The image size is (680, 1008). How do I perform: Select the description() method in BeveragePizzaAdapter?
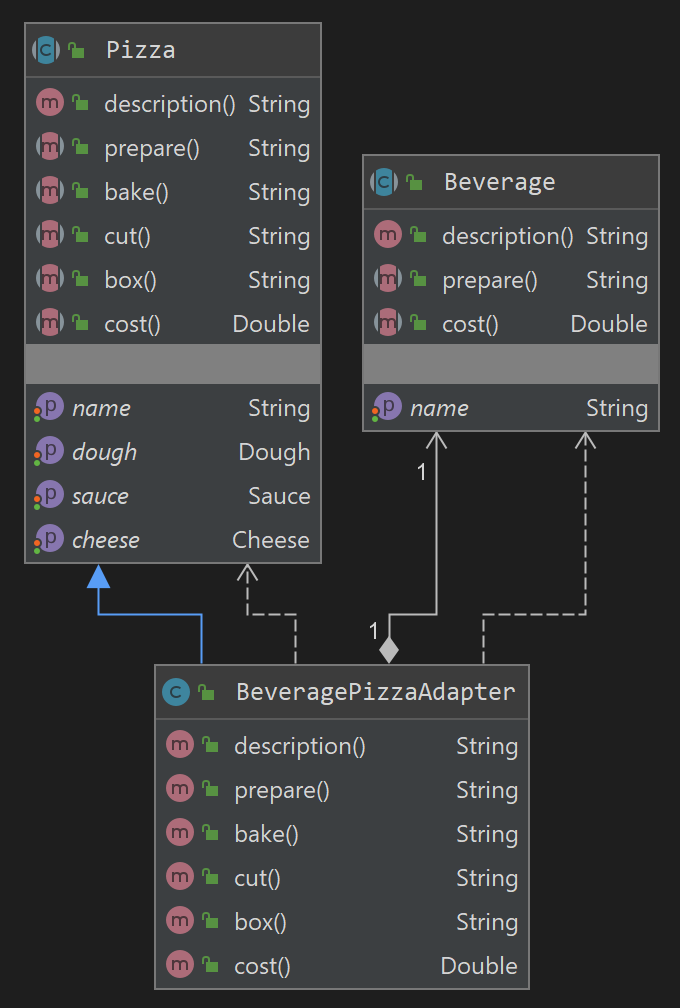299,746
